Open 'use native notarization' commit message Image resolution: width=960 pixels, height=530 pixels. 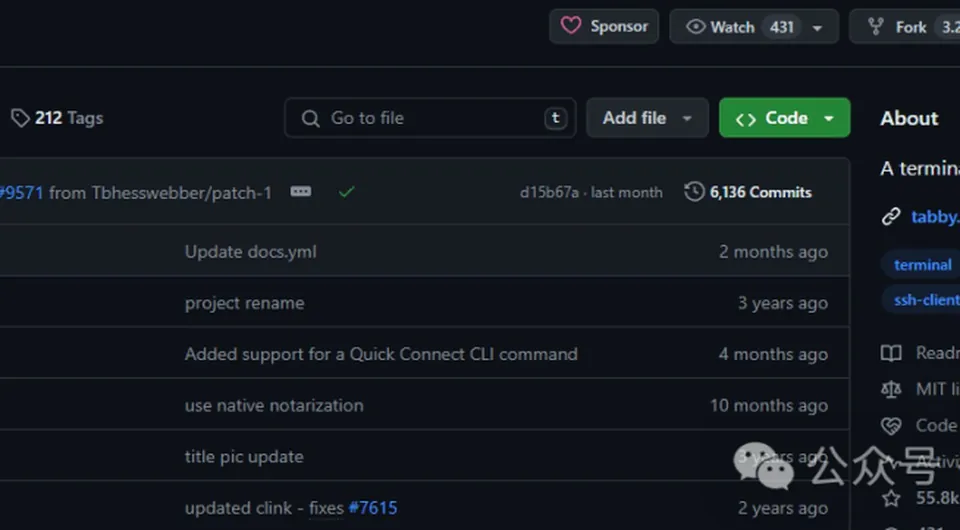274,405
